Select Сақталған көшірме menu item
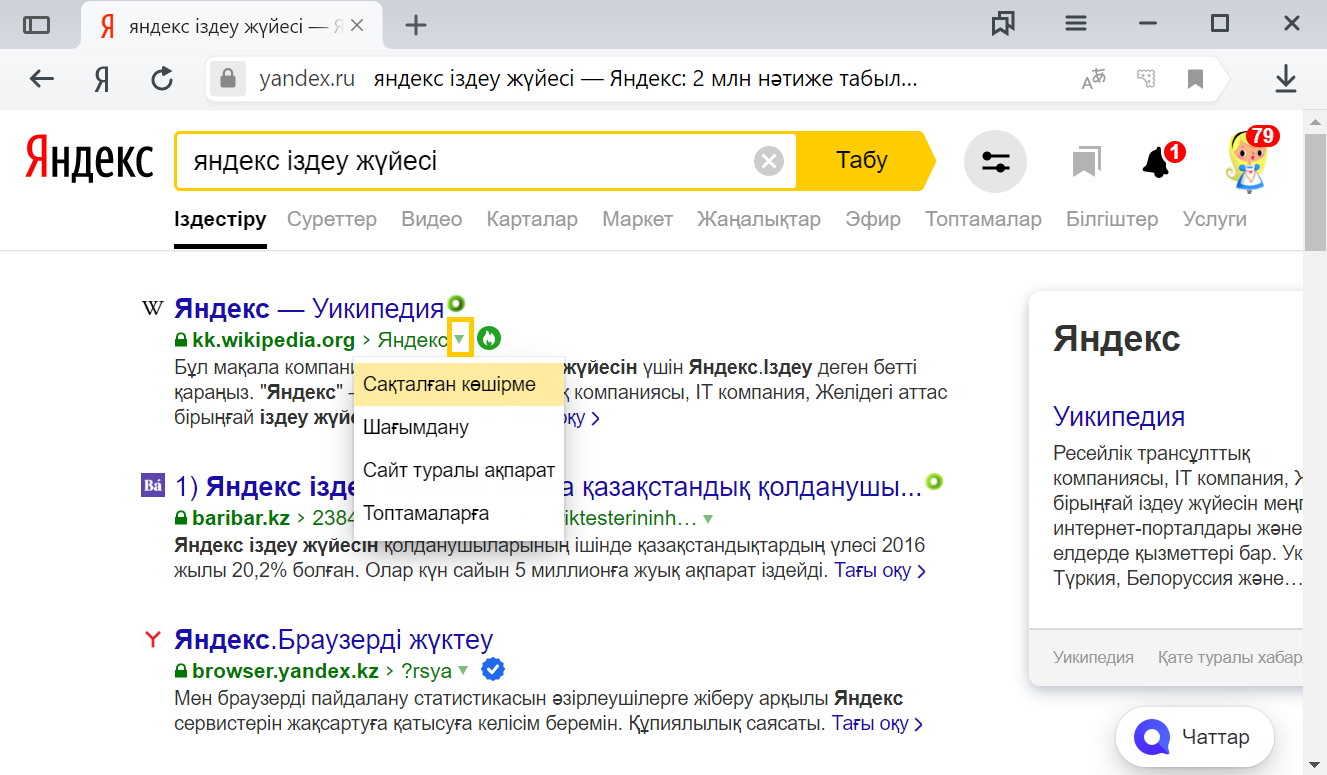This screenshot has height=775, width=1327. click(x=459, y=384)
